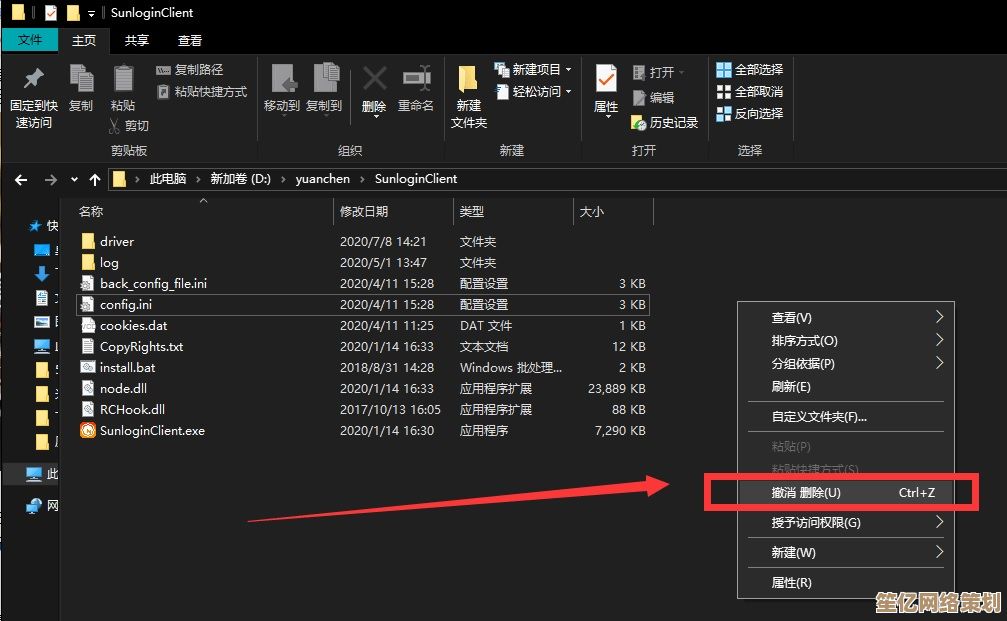The width and height of the screenshot is (1007, 621).
Task: Click the yuanchen breadcrumb
Action: (322, 179)
